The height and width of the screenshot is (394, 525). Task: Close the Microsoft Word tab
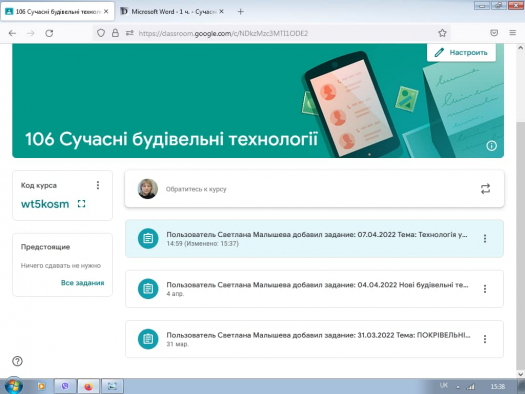(221, 11)
